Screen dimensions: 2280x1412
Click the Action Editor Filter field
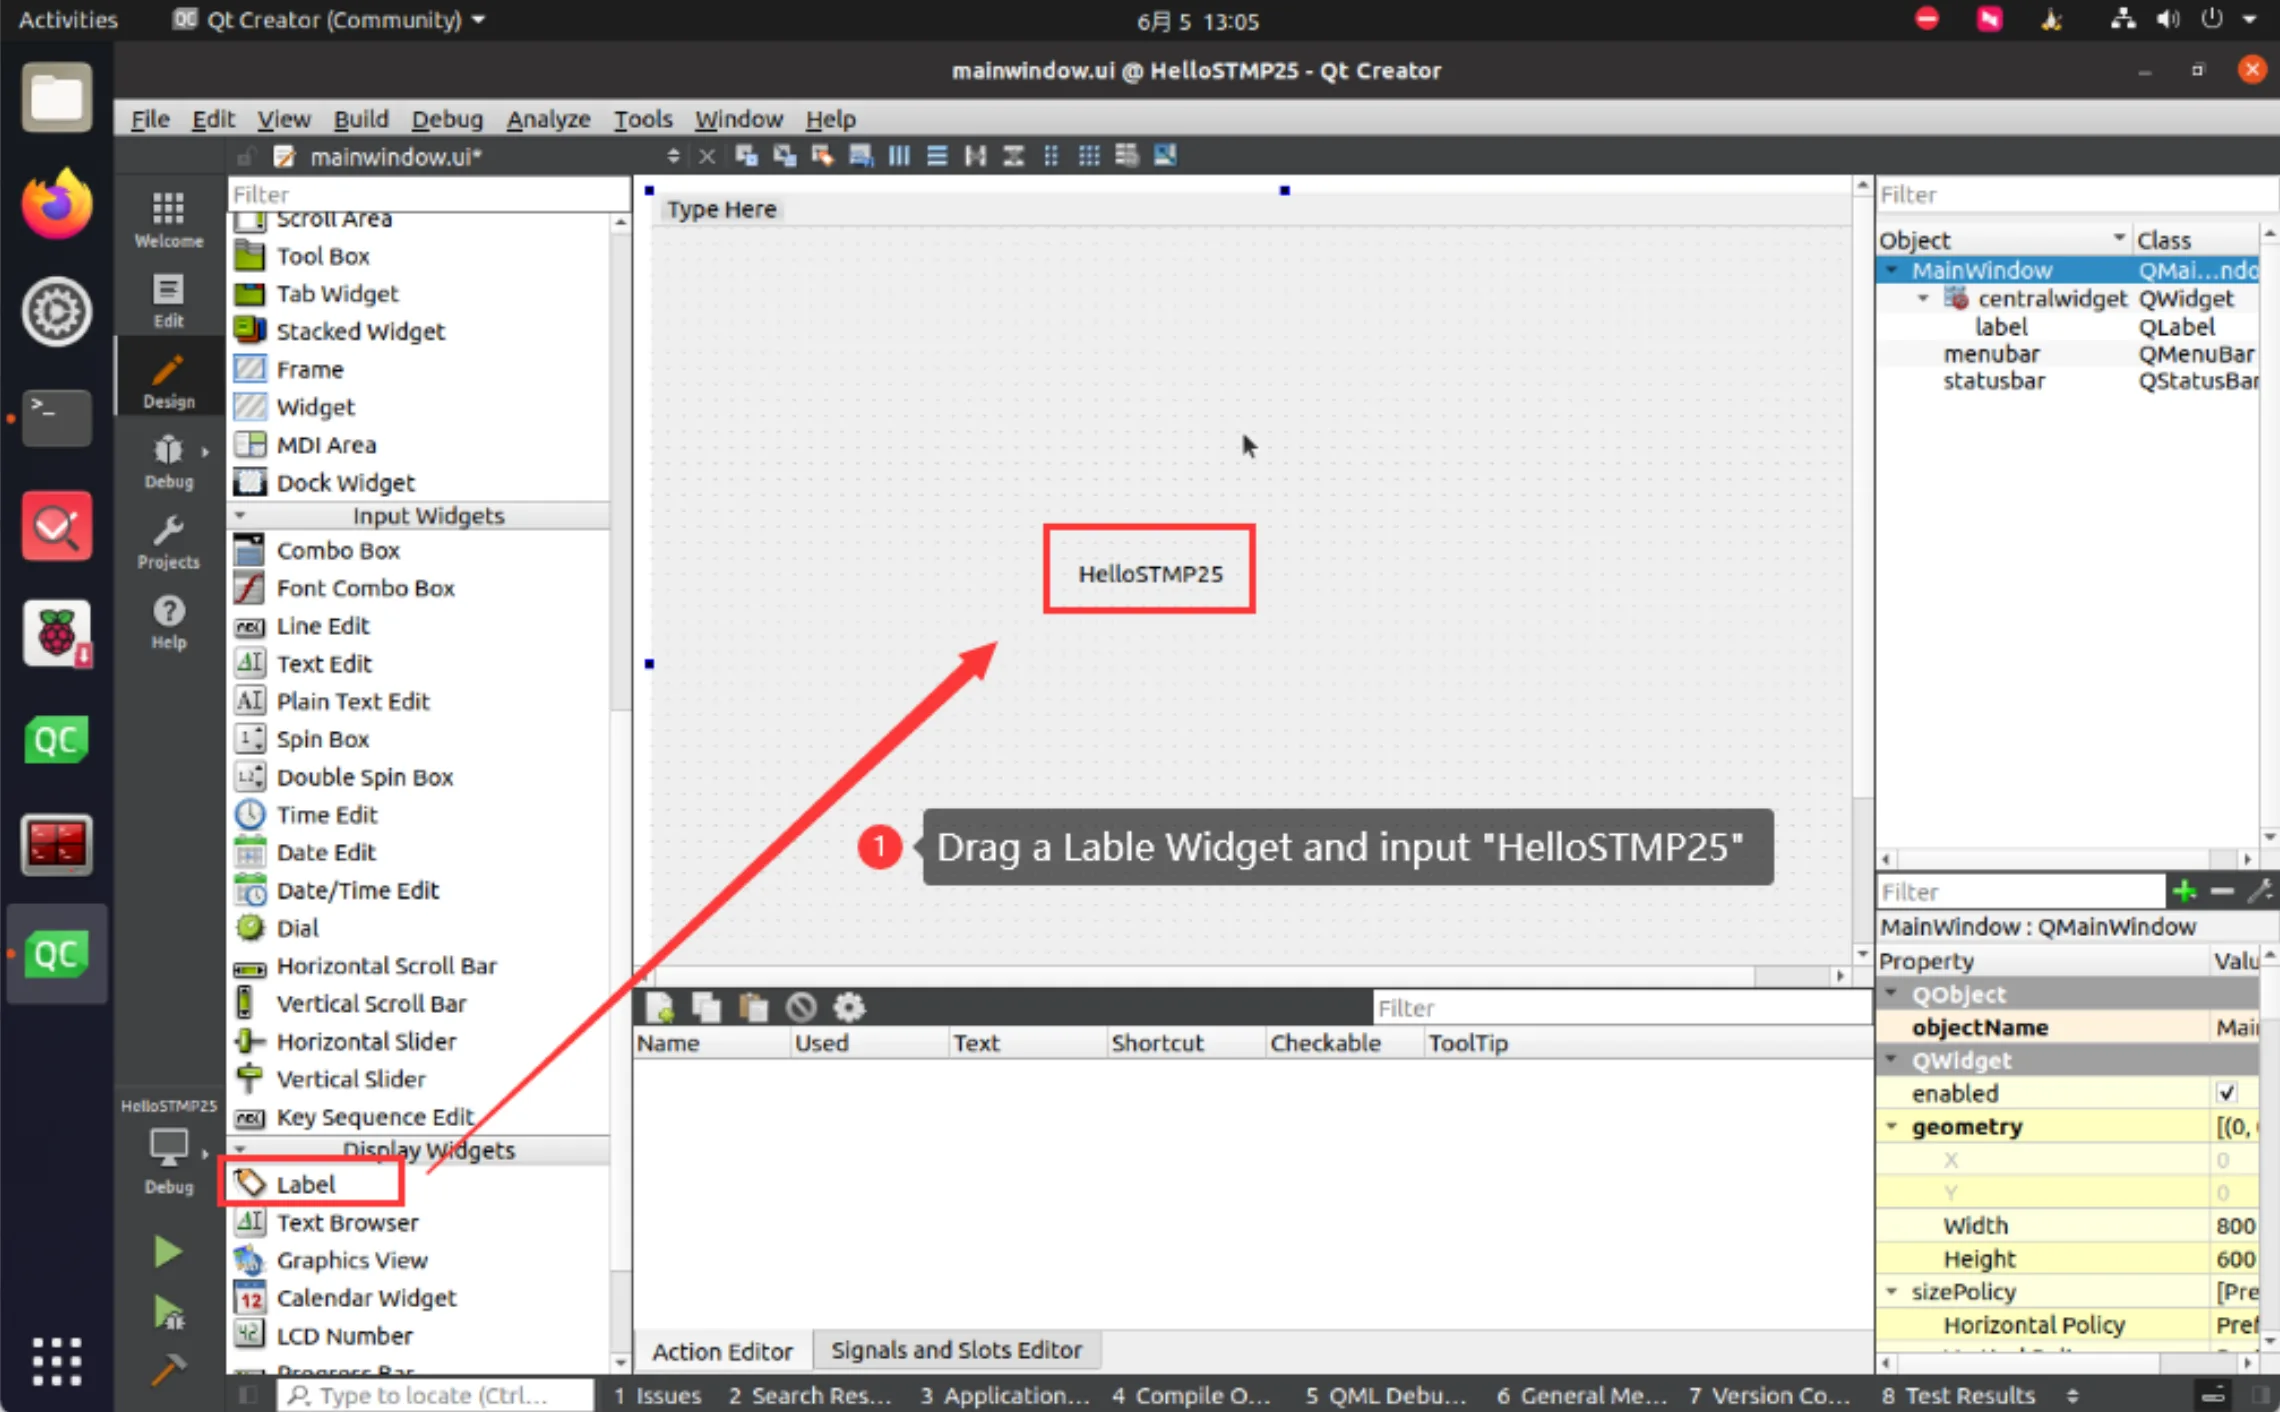click(x=1622, y=1007)
